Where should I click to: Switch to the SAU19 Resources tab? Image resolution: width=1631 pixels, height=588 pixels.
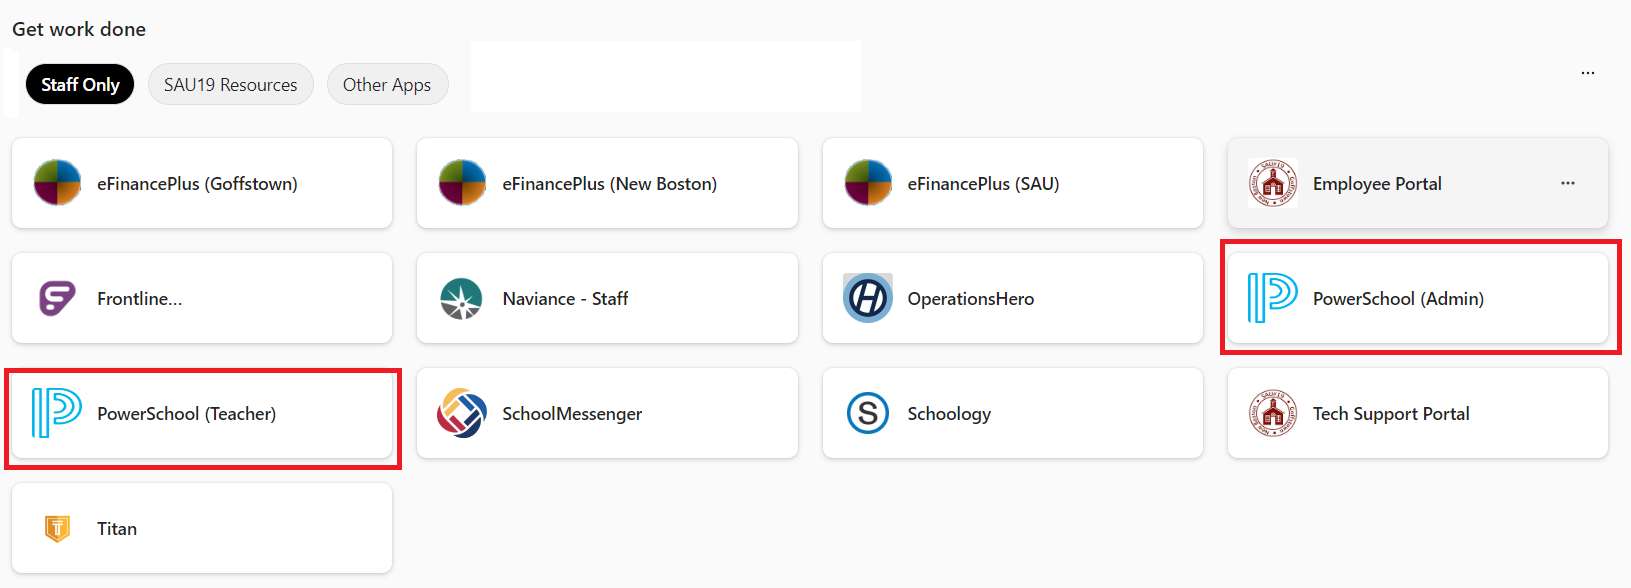click(x=231, y=85)
